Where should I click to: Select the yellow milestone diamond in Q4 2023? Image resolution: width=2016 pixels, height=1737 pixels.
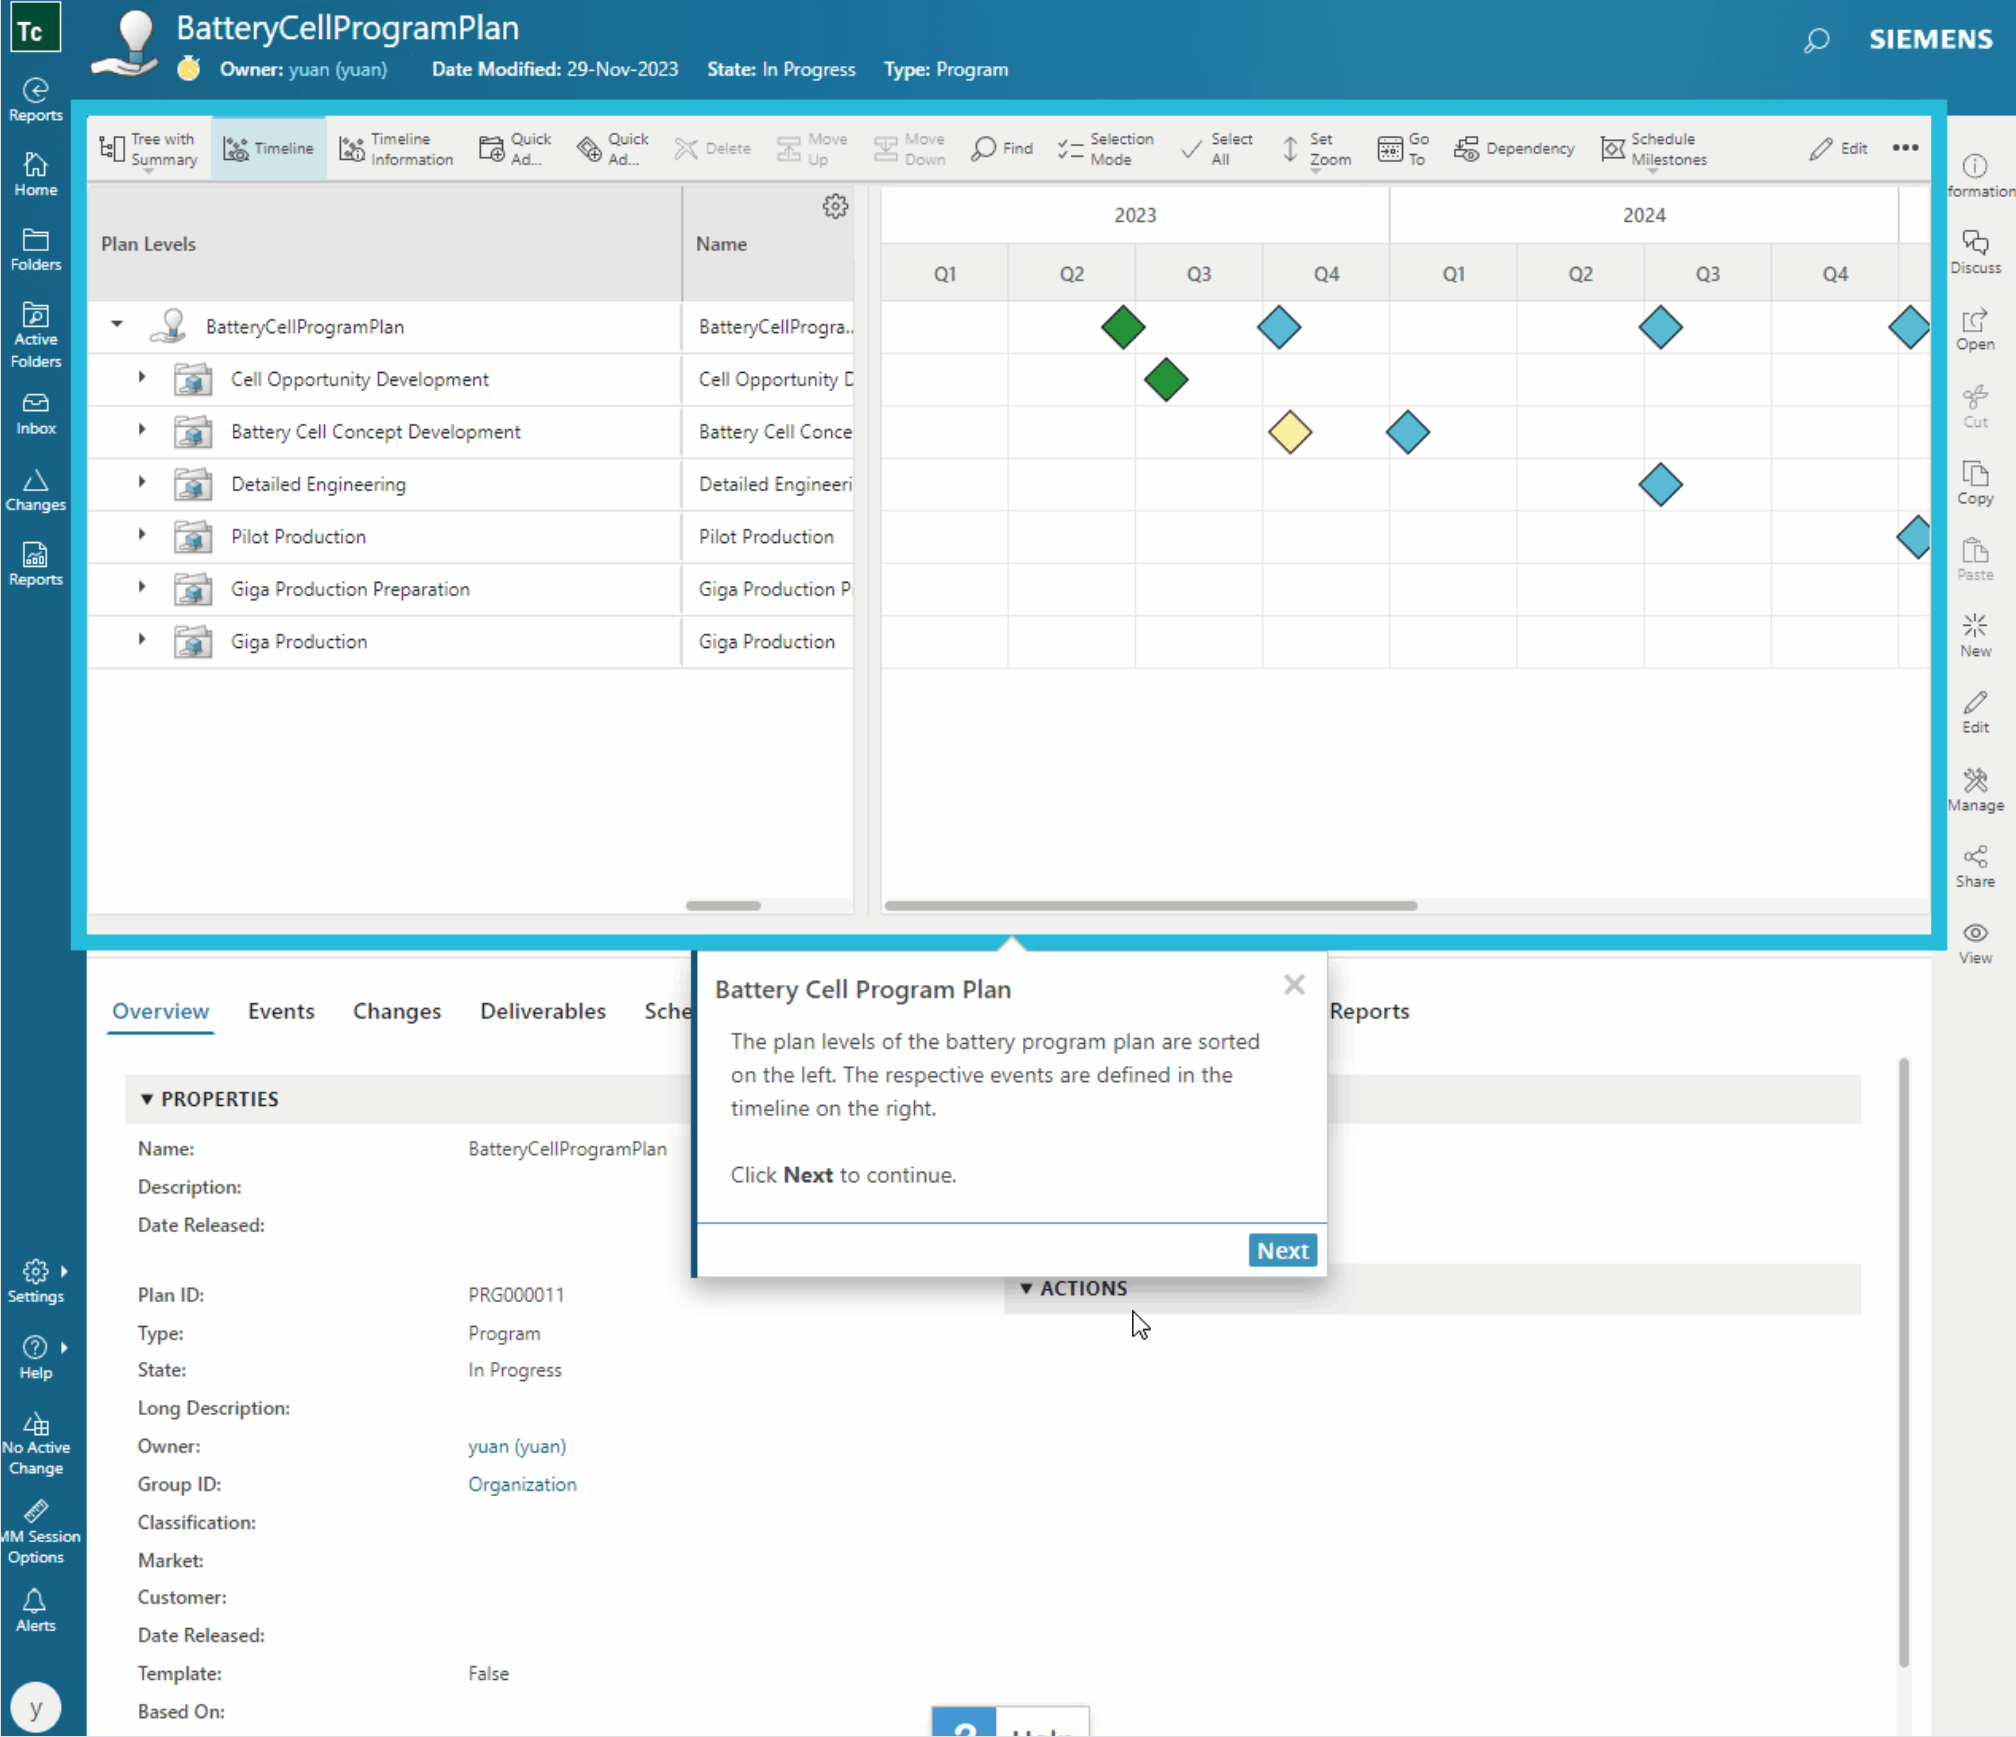coord(1290,432)
